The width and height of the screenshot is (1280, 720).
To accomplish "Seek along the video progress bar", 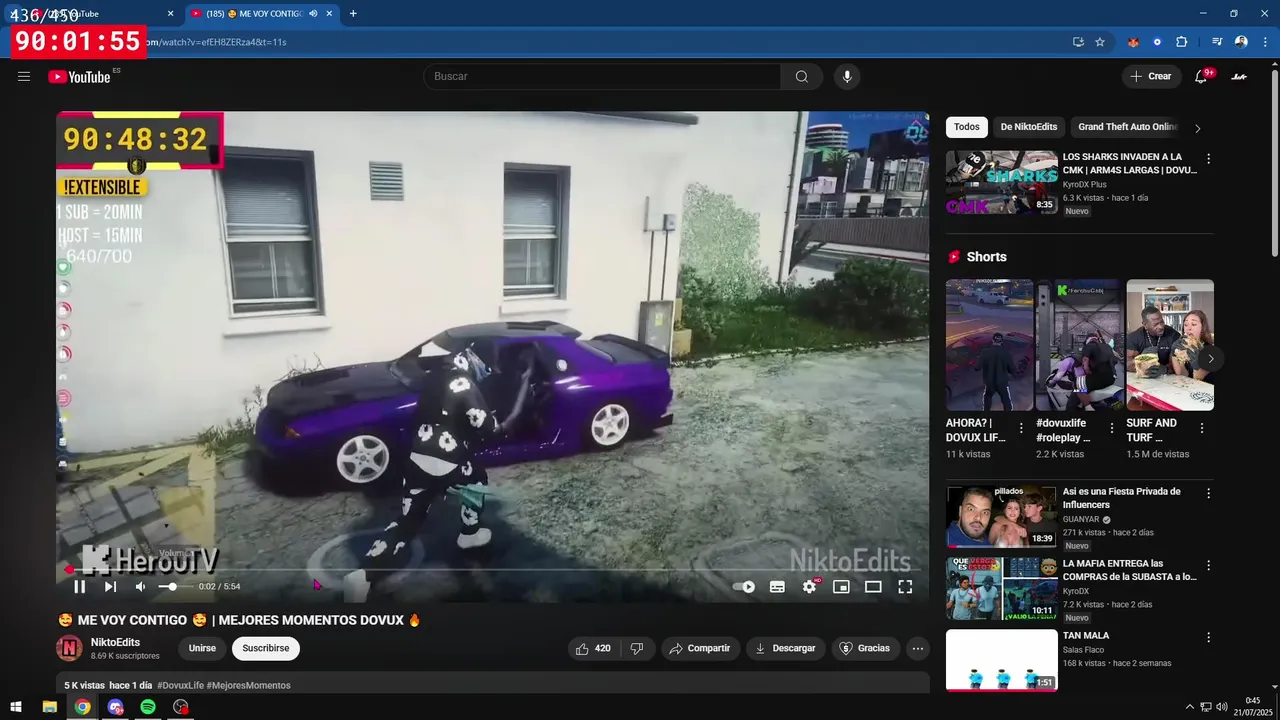I will [x=492, y=570].
